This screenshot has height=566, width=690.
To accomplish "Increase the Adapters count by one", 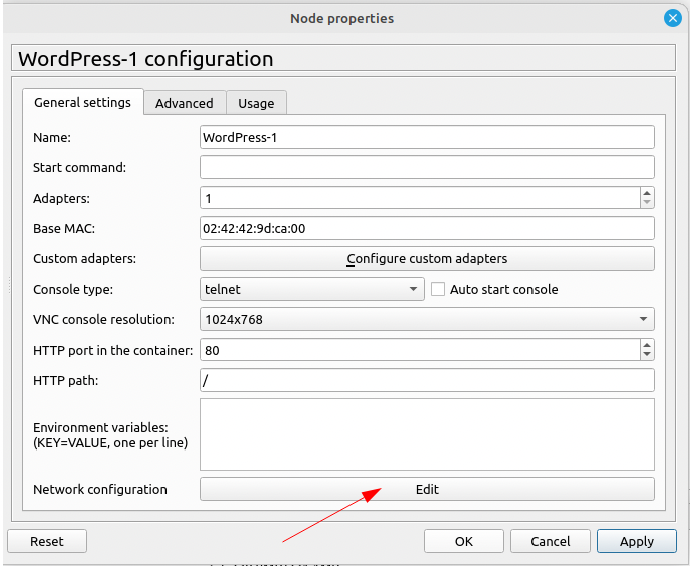I will 647,193.
